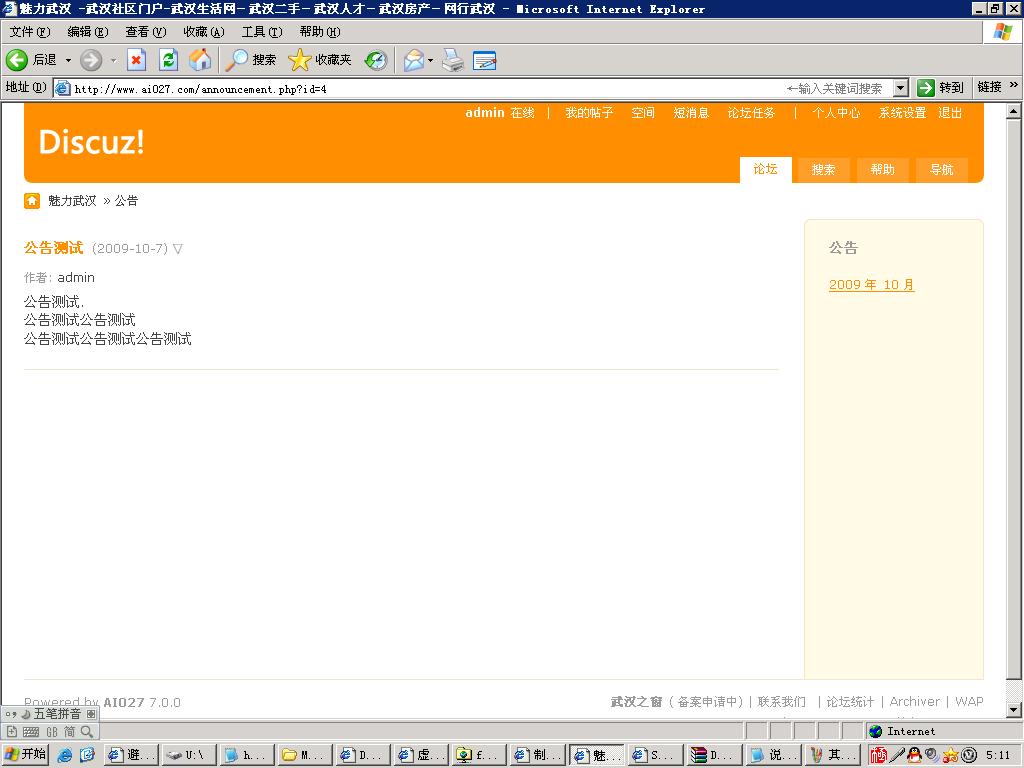Click inside the address bar URL field
This screenshot has height=768, width=1024.
[300, 87]
